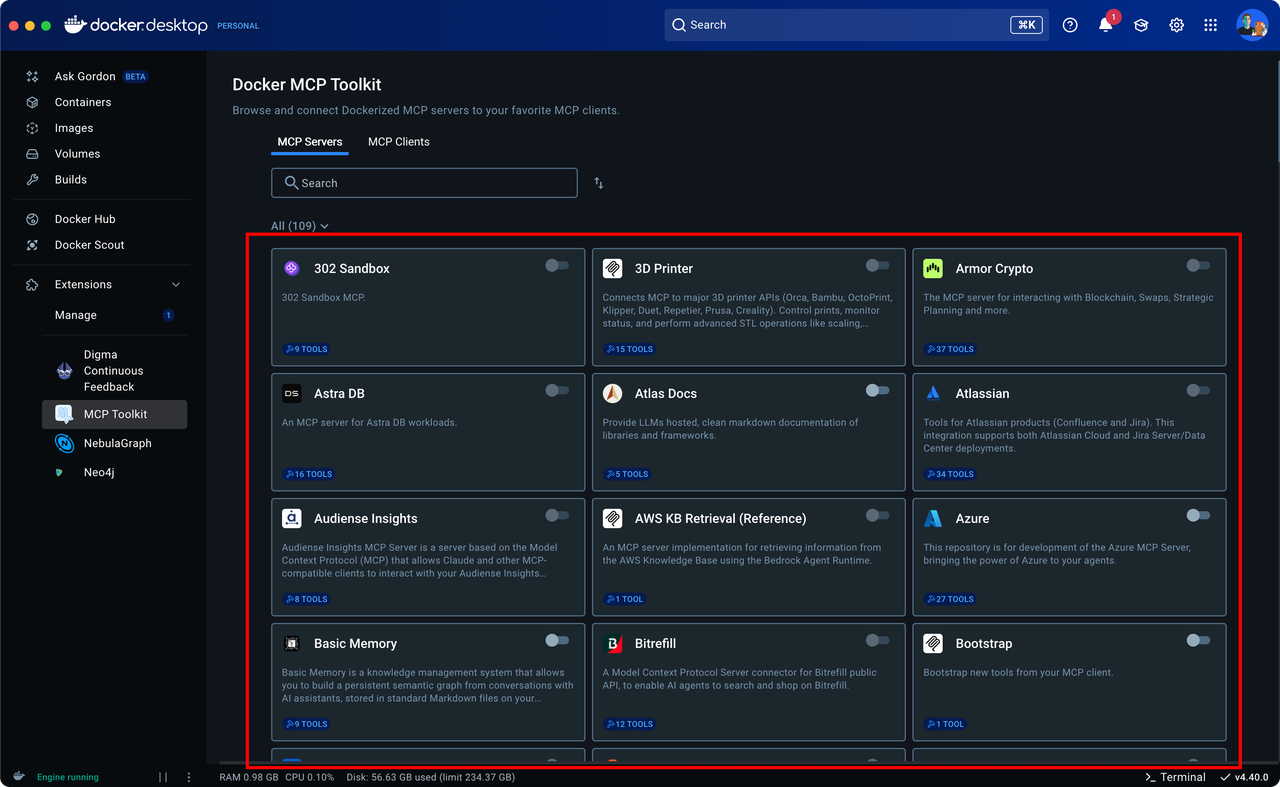The width and height of the screenshot is (1280, 787).
Task: Open the help question mark icon
Action: point(1070,25)
